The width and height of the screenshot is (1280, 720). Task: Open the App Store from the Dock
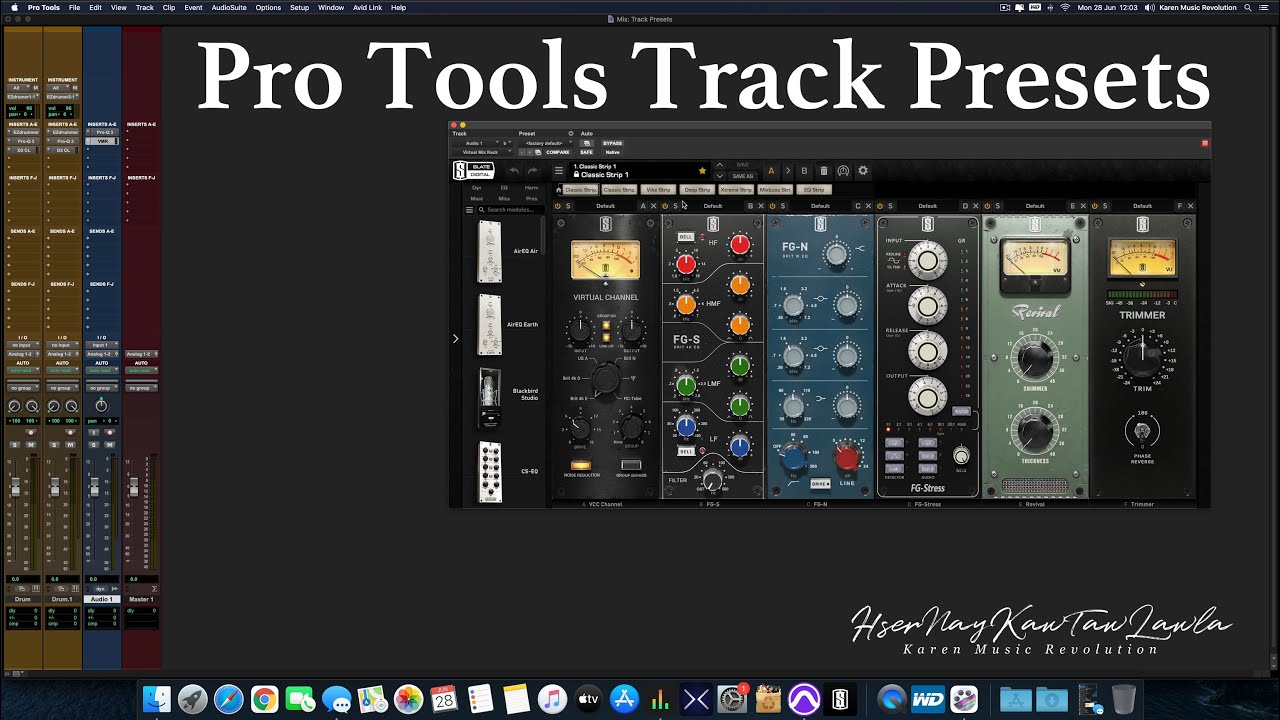[x=624, y=699]
